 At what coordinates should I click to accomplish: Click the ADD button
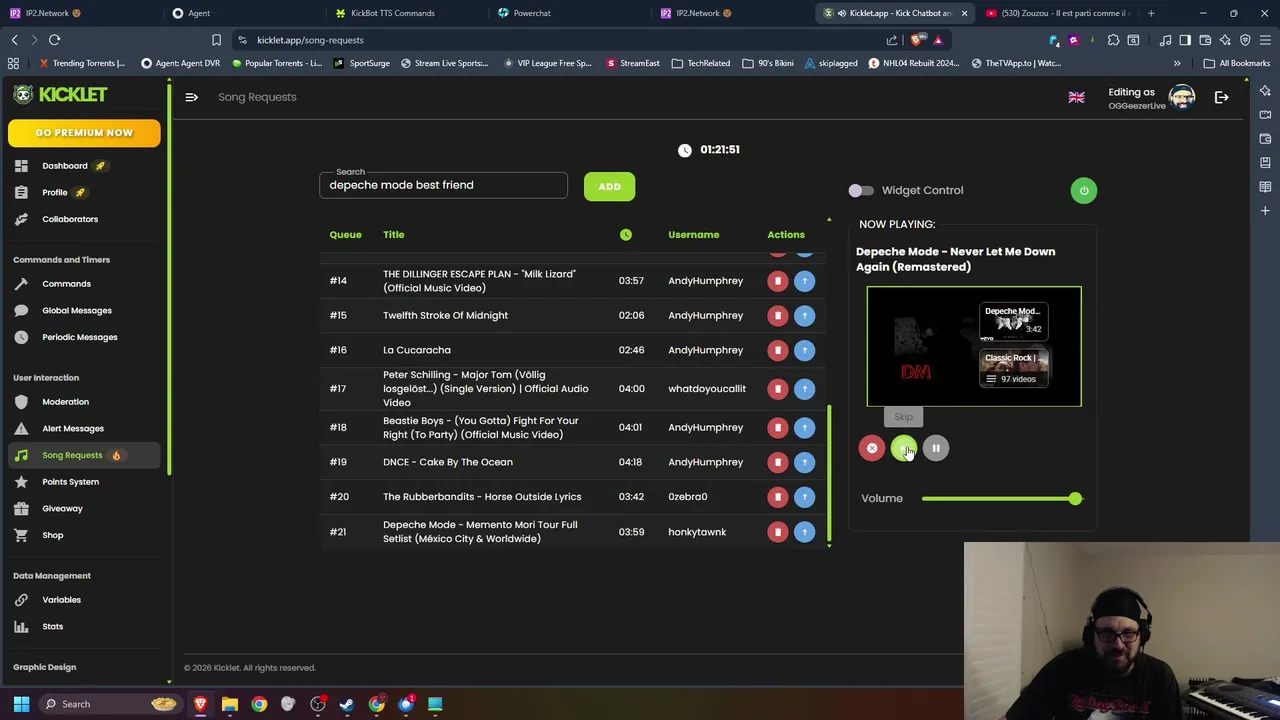click(609, 186)
